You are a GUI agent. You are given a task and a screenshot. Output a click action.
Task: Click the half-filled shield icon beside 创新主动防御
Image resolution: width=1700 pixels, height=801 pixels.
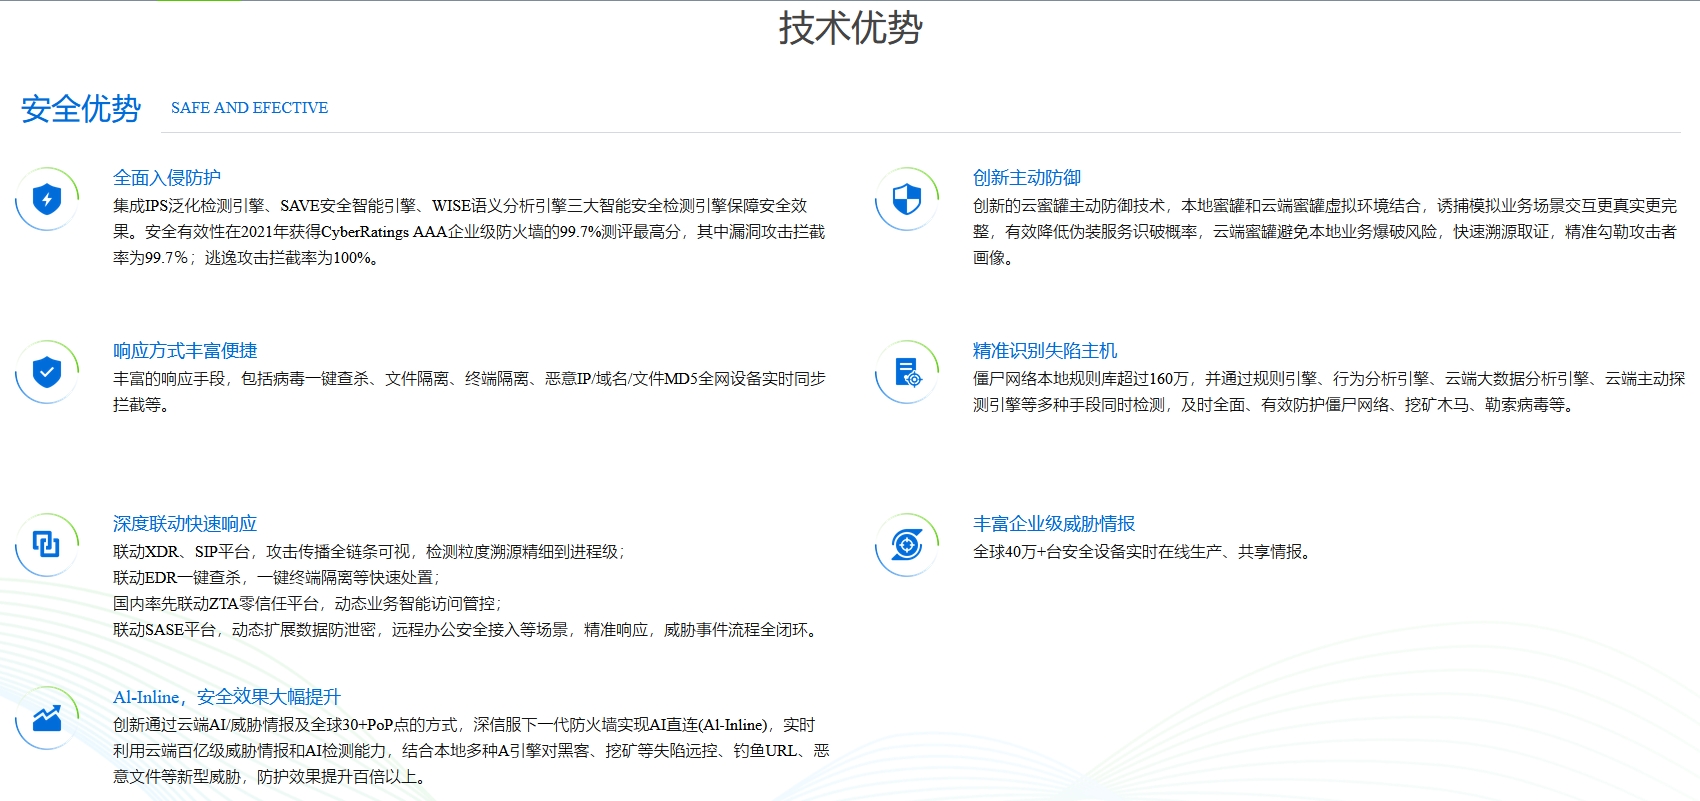pyautogui.click(x=907, y=199)
